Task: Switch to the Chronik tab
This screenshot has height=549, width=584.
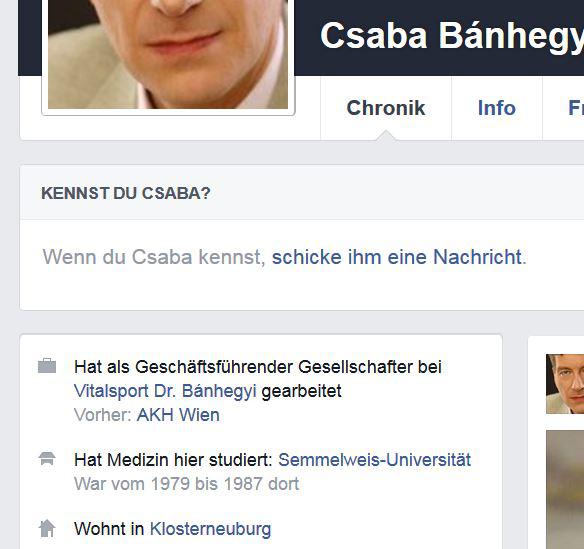Action: click(386, 108)
